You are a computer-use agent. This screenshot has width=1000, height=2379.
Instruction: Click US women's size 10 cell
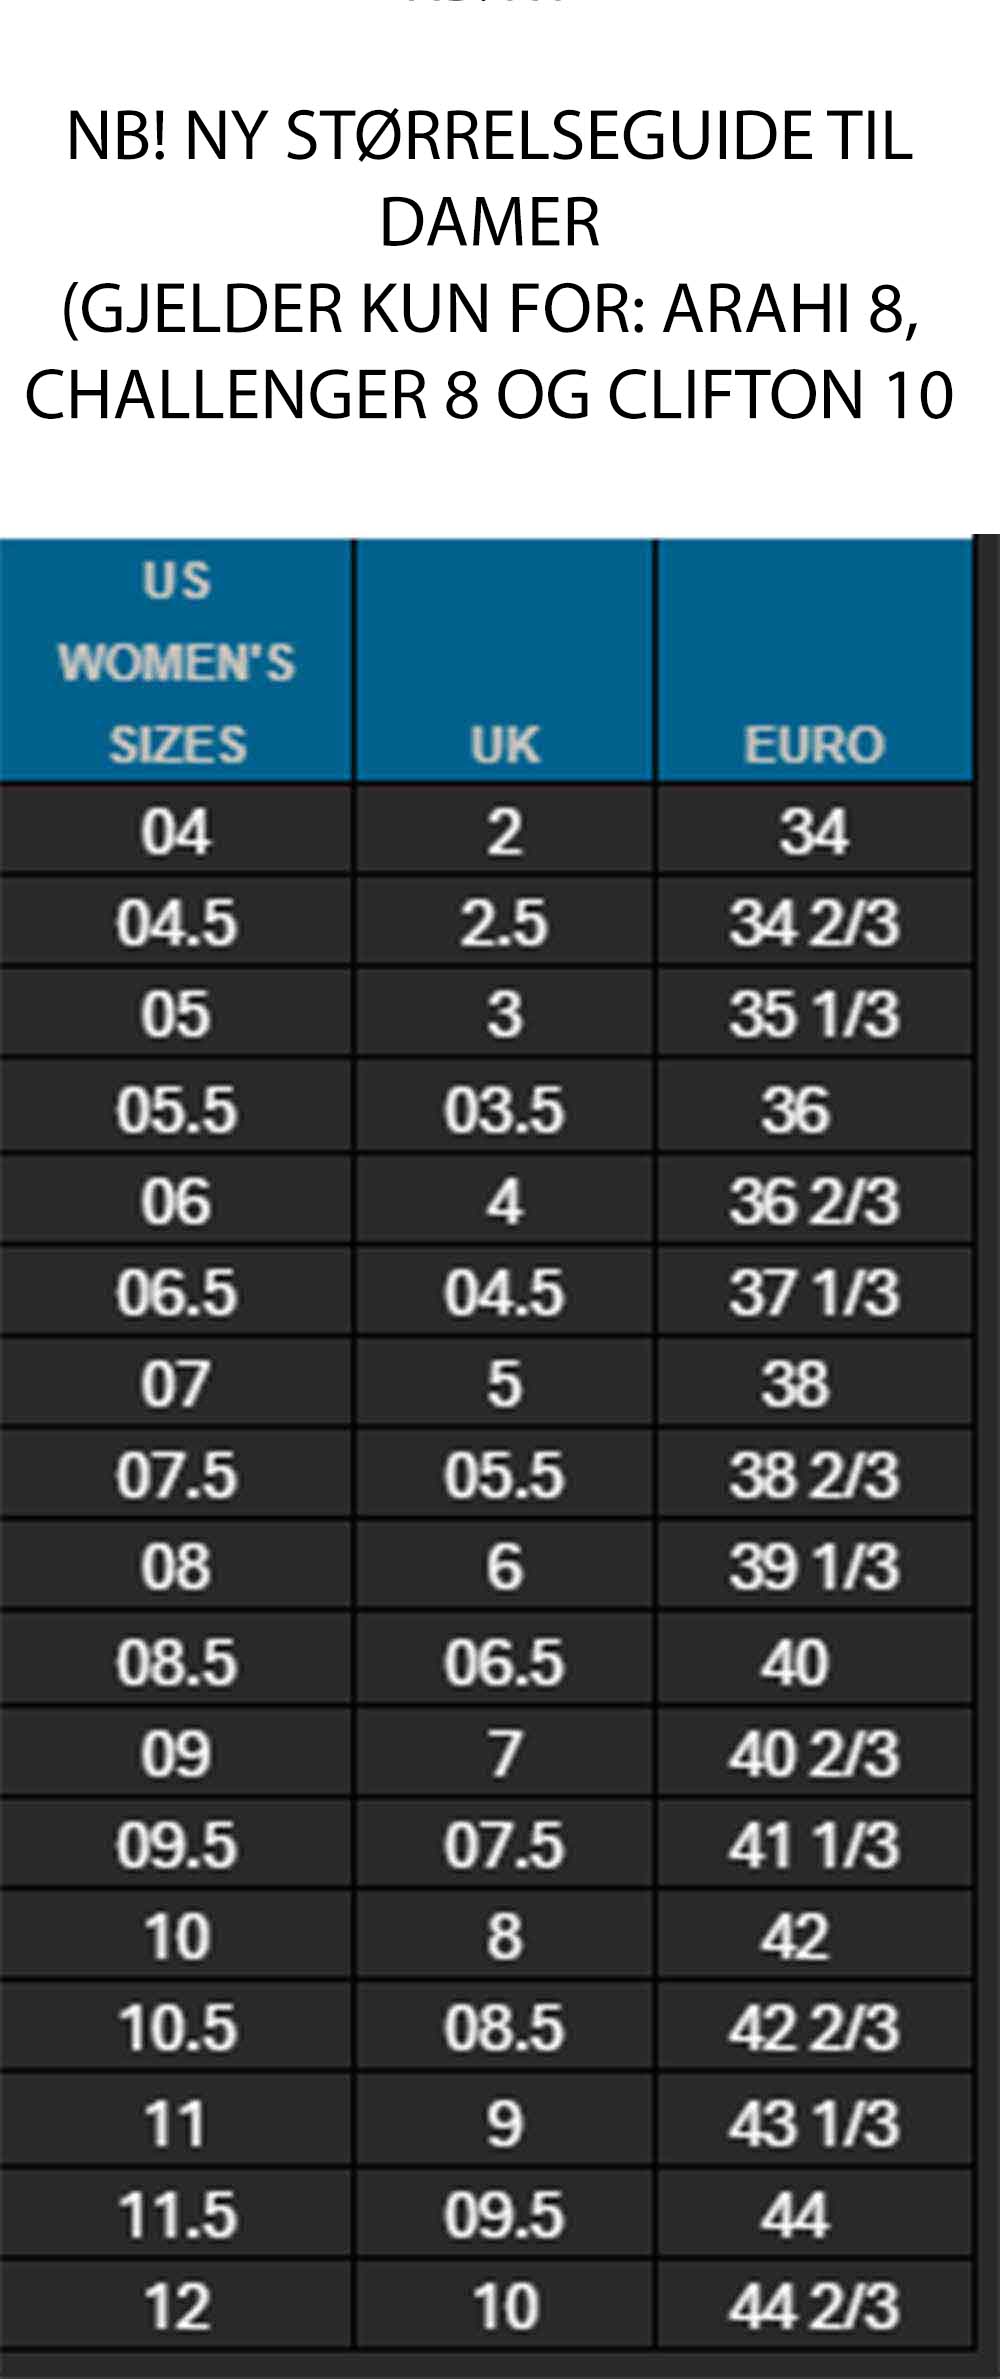point(176,1936)
